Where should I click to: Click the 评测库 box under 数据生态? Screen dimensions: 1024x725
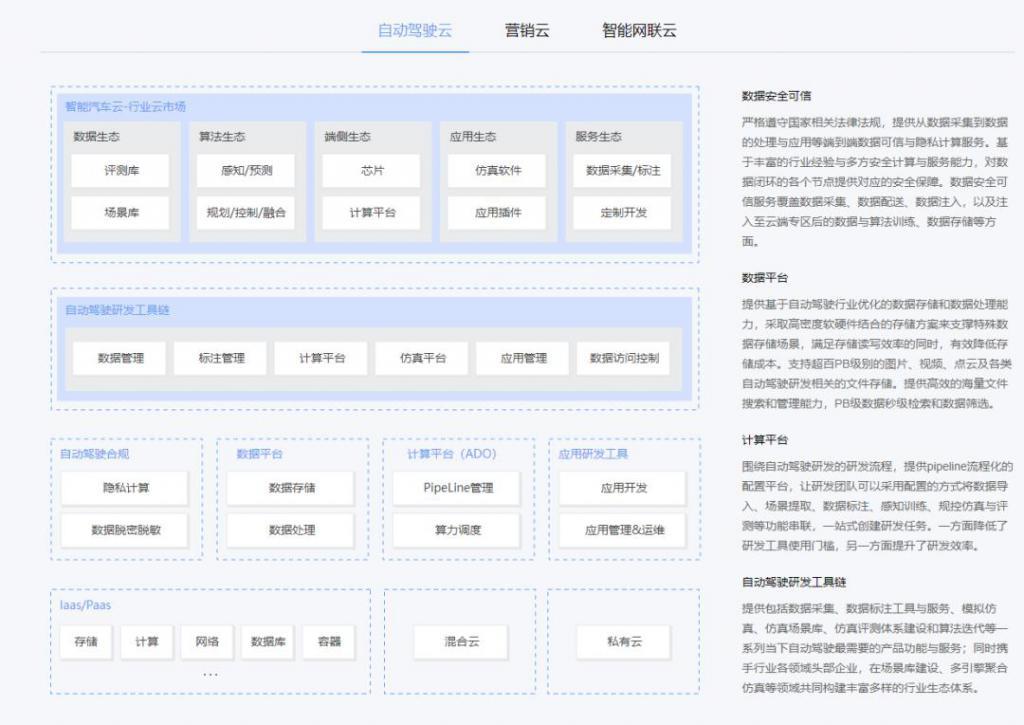coord(121,170)
